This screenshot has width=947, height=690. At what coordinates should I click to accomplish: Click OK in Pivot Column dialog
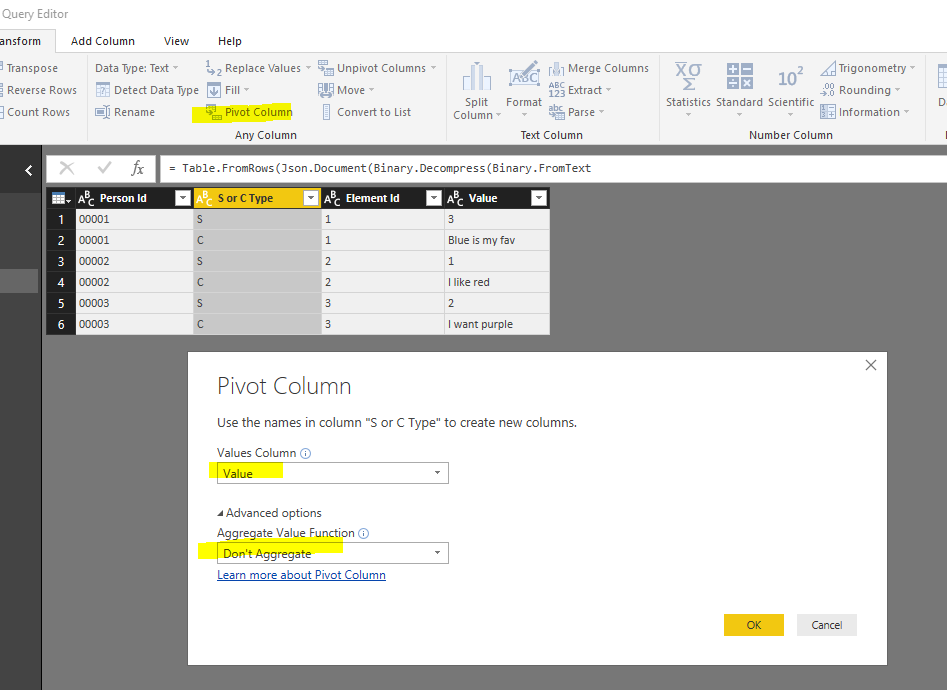pos(754,625)
